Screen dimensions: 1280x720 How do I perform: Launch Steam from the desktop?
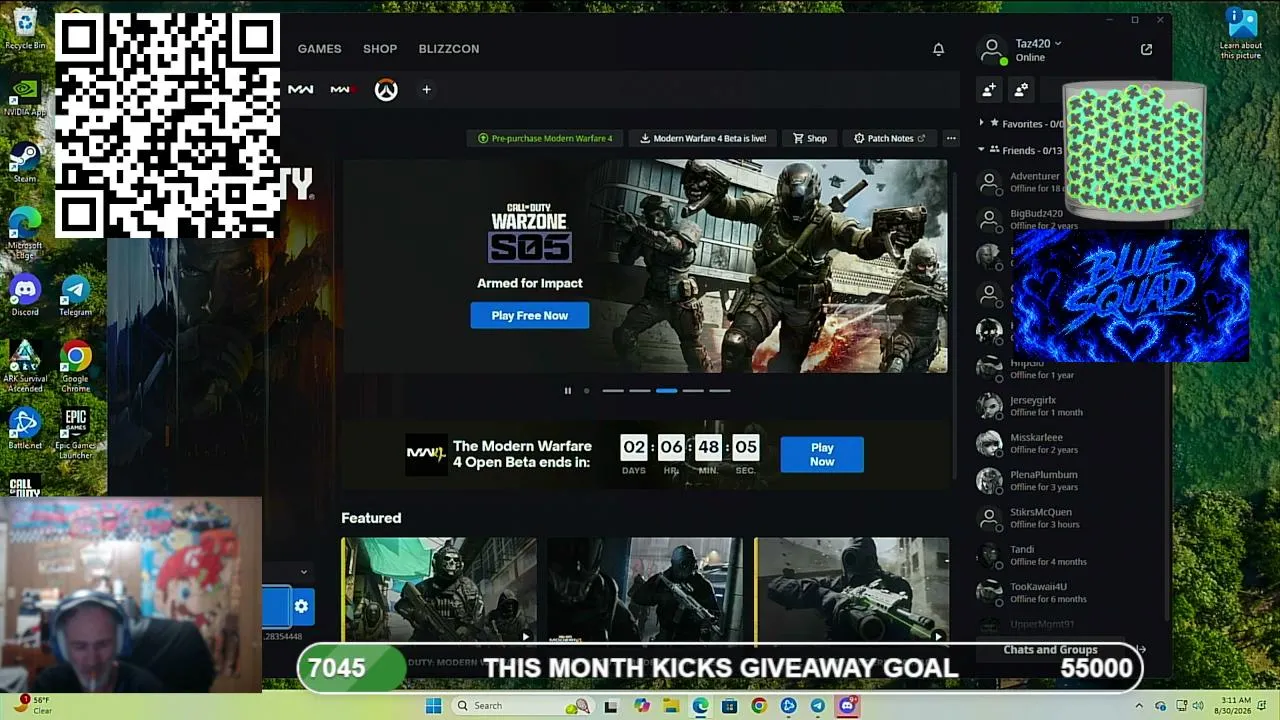25,162
